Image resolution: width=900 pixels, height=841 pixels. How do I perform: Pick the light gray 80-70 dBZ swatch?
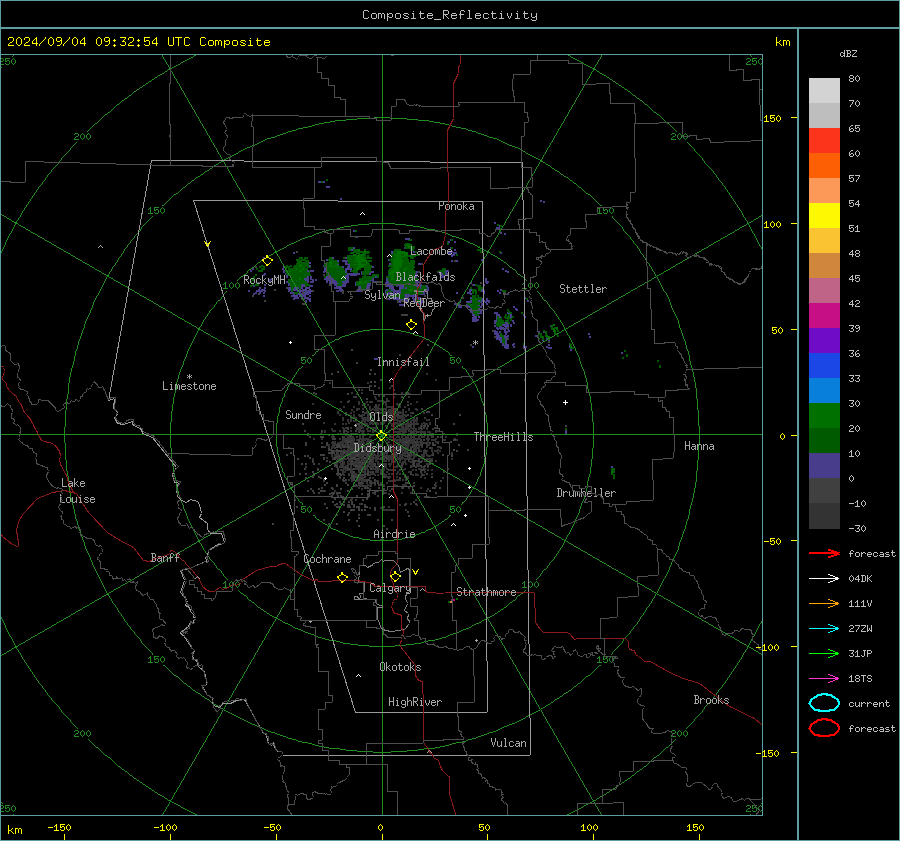pyautogui.click(x=824, y=91)
